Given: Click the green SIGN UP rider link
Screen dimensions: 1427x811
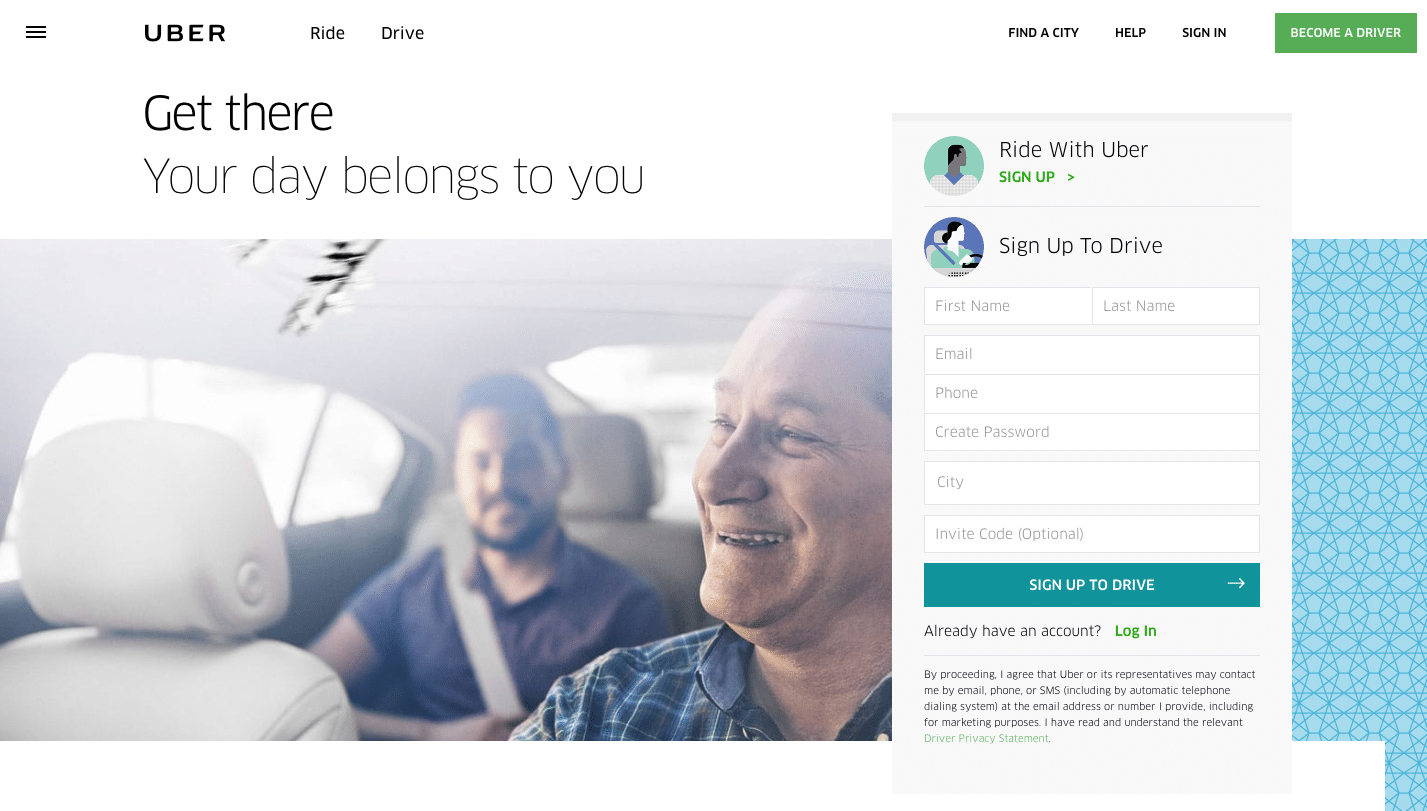Looking at the screenshot, I should tap(1027, 177).
